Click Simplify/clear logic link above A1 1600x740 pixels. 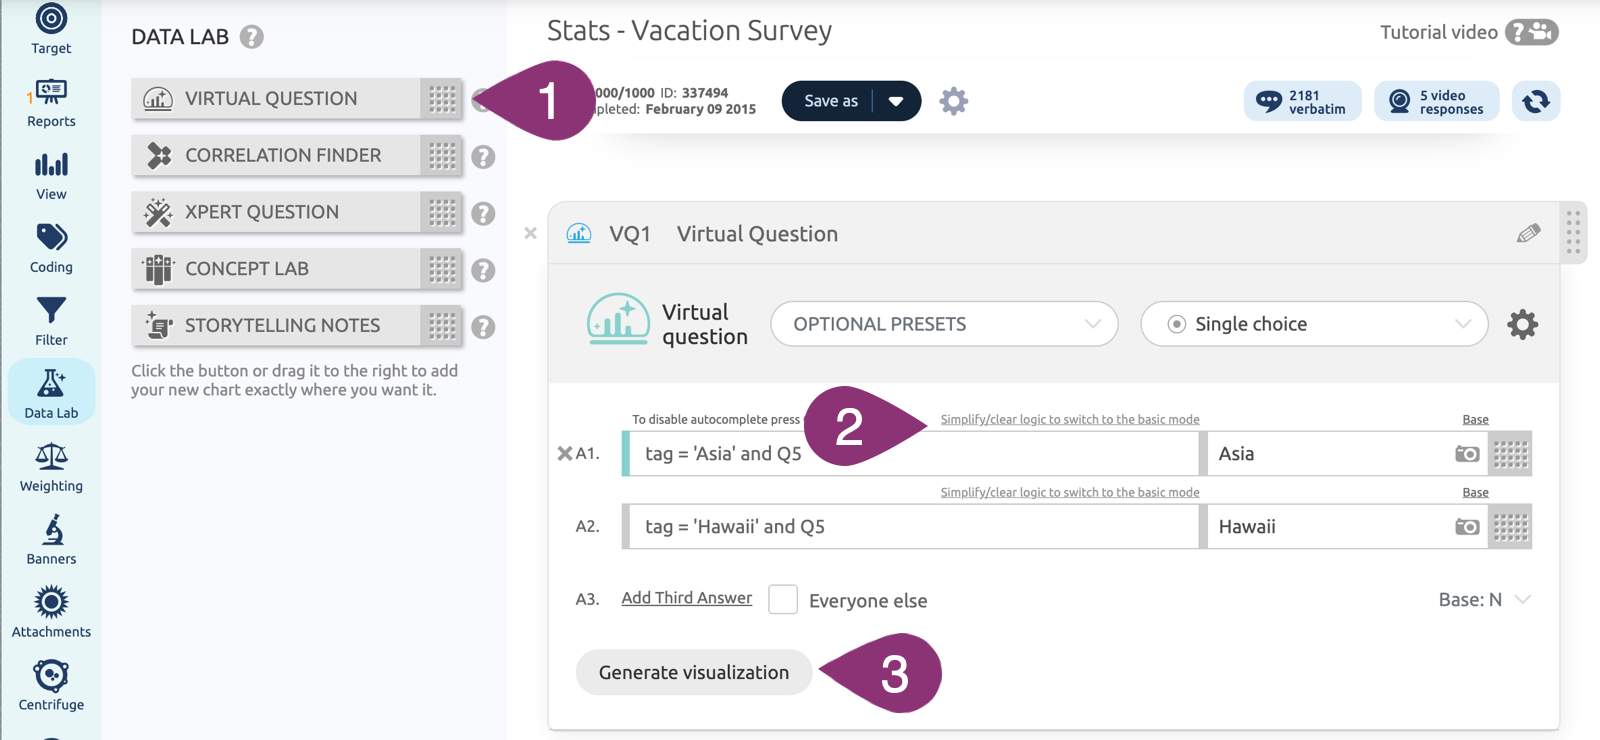pyautogui.click(x=1070, y=419)
